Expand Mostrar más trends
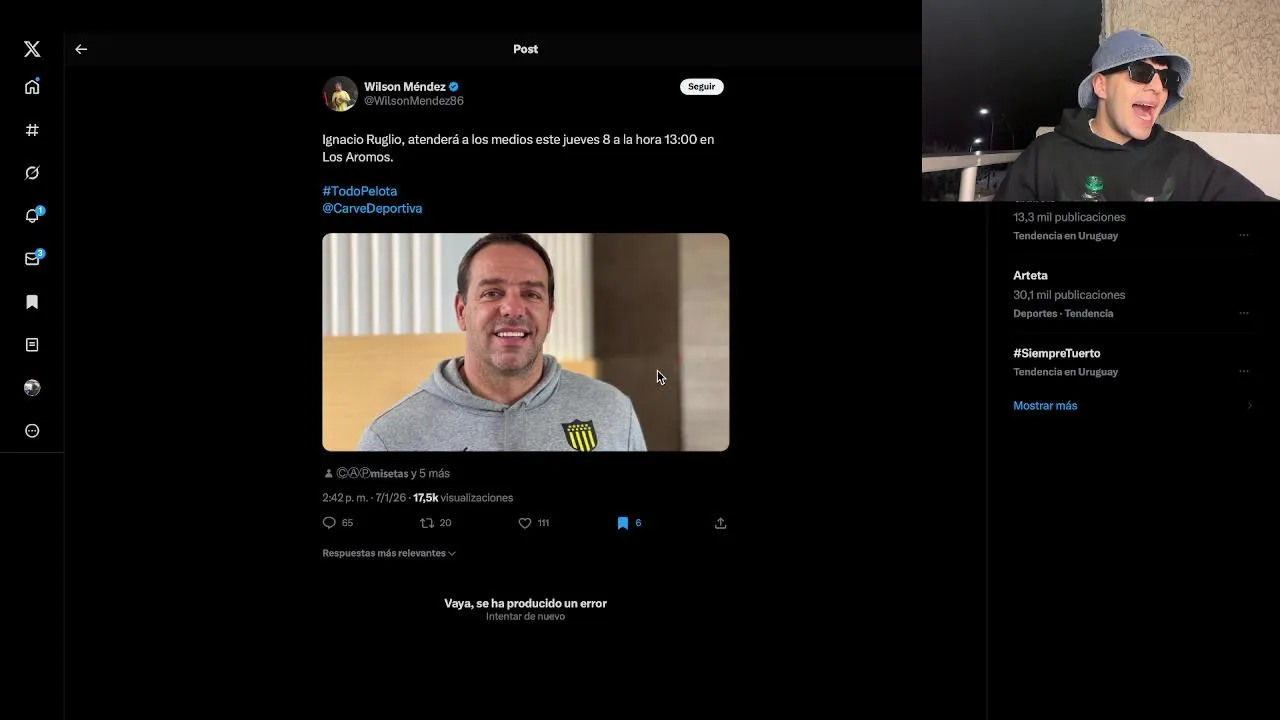 click(x=1045, y=406)
